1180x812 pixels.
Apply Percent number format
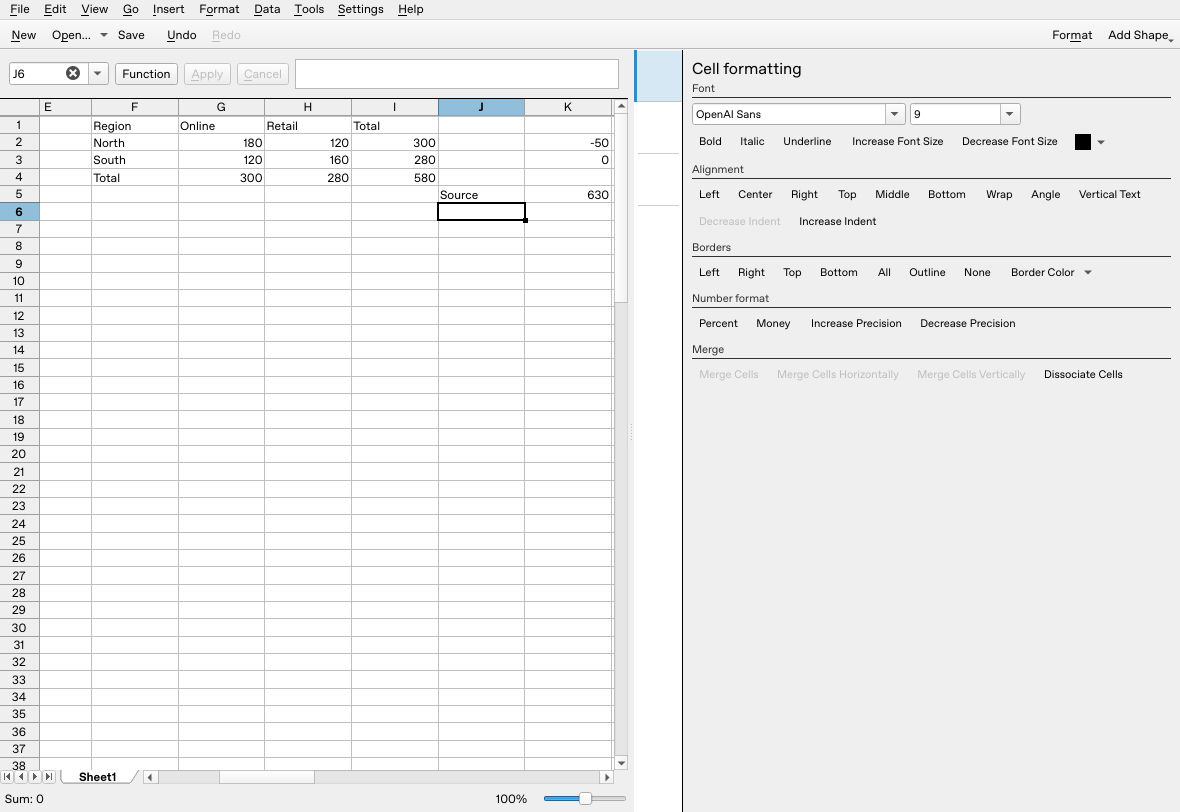coord(718,324)
